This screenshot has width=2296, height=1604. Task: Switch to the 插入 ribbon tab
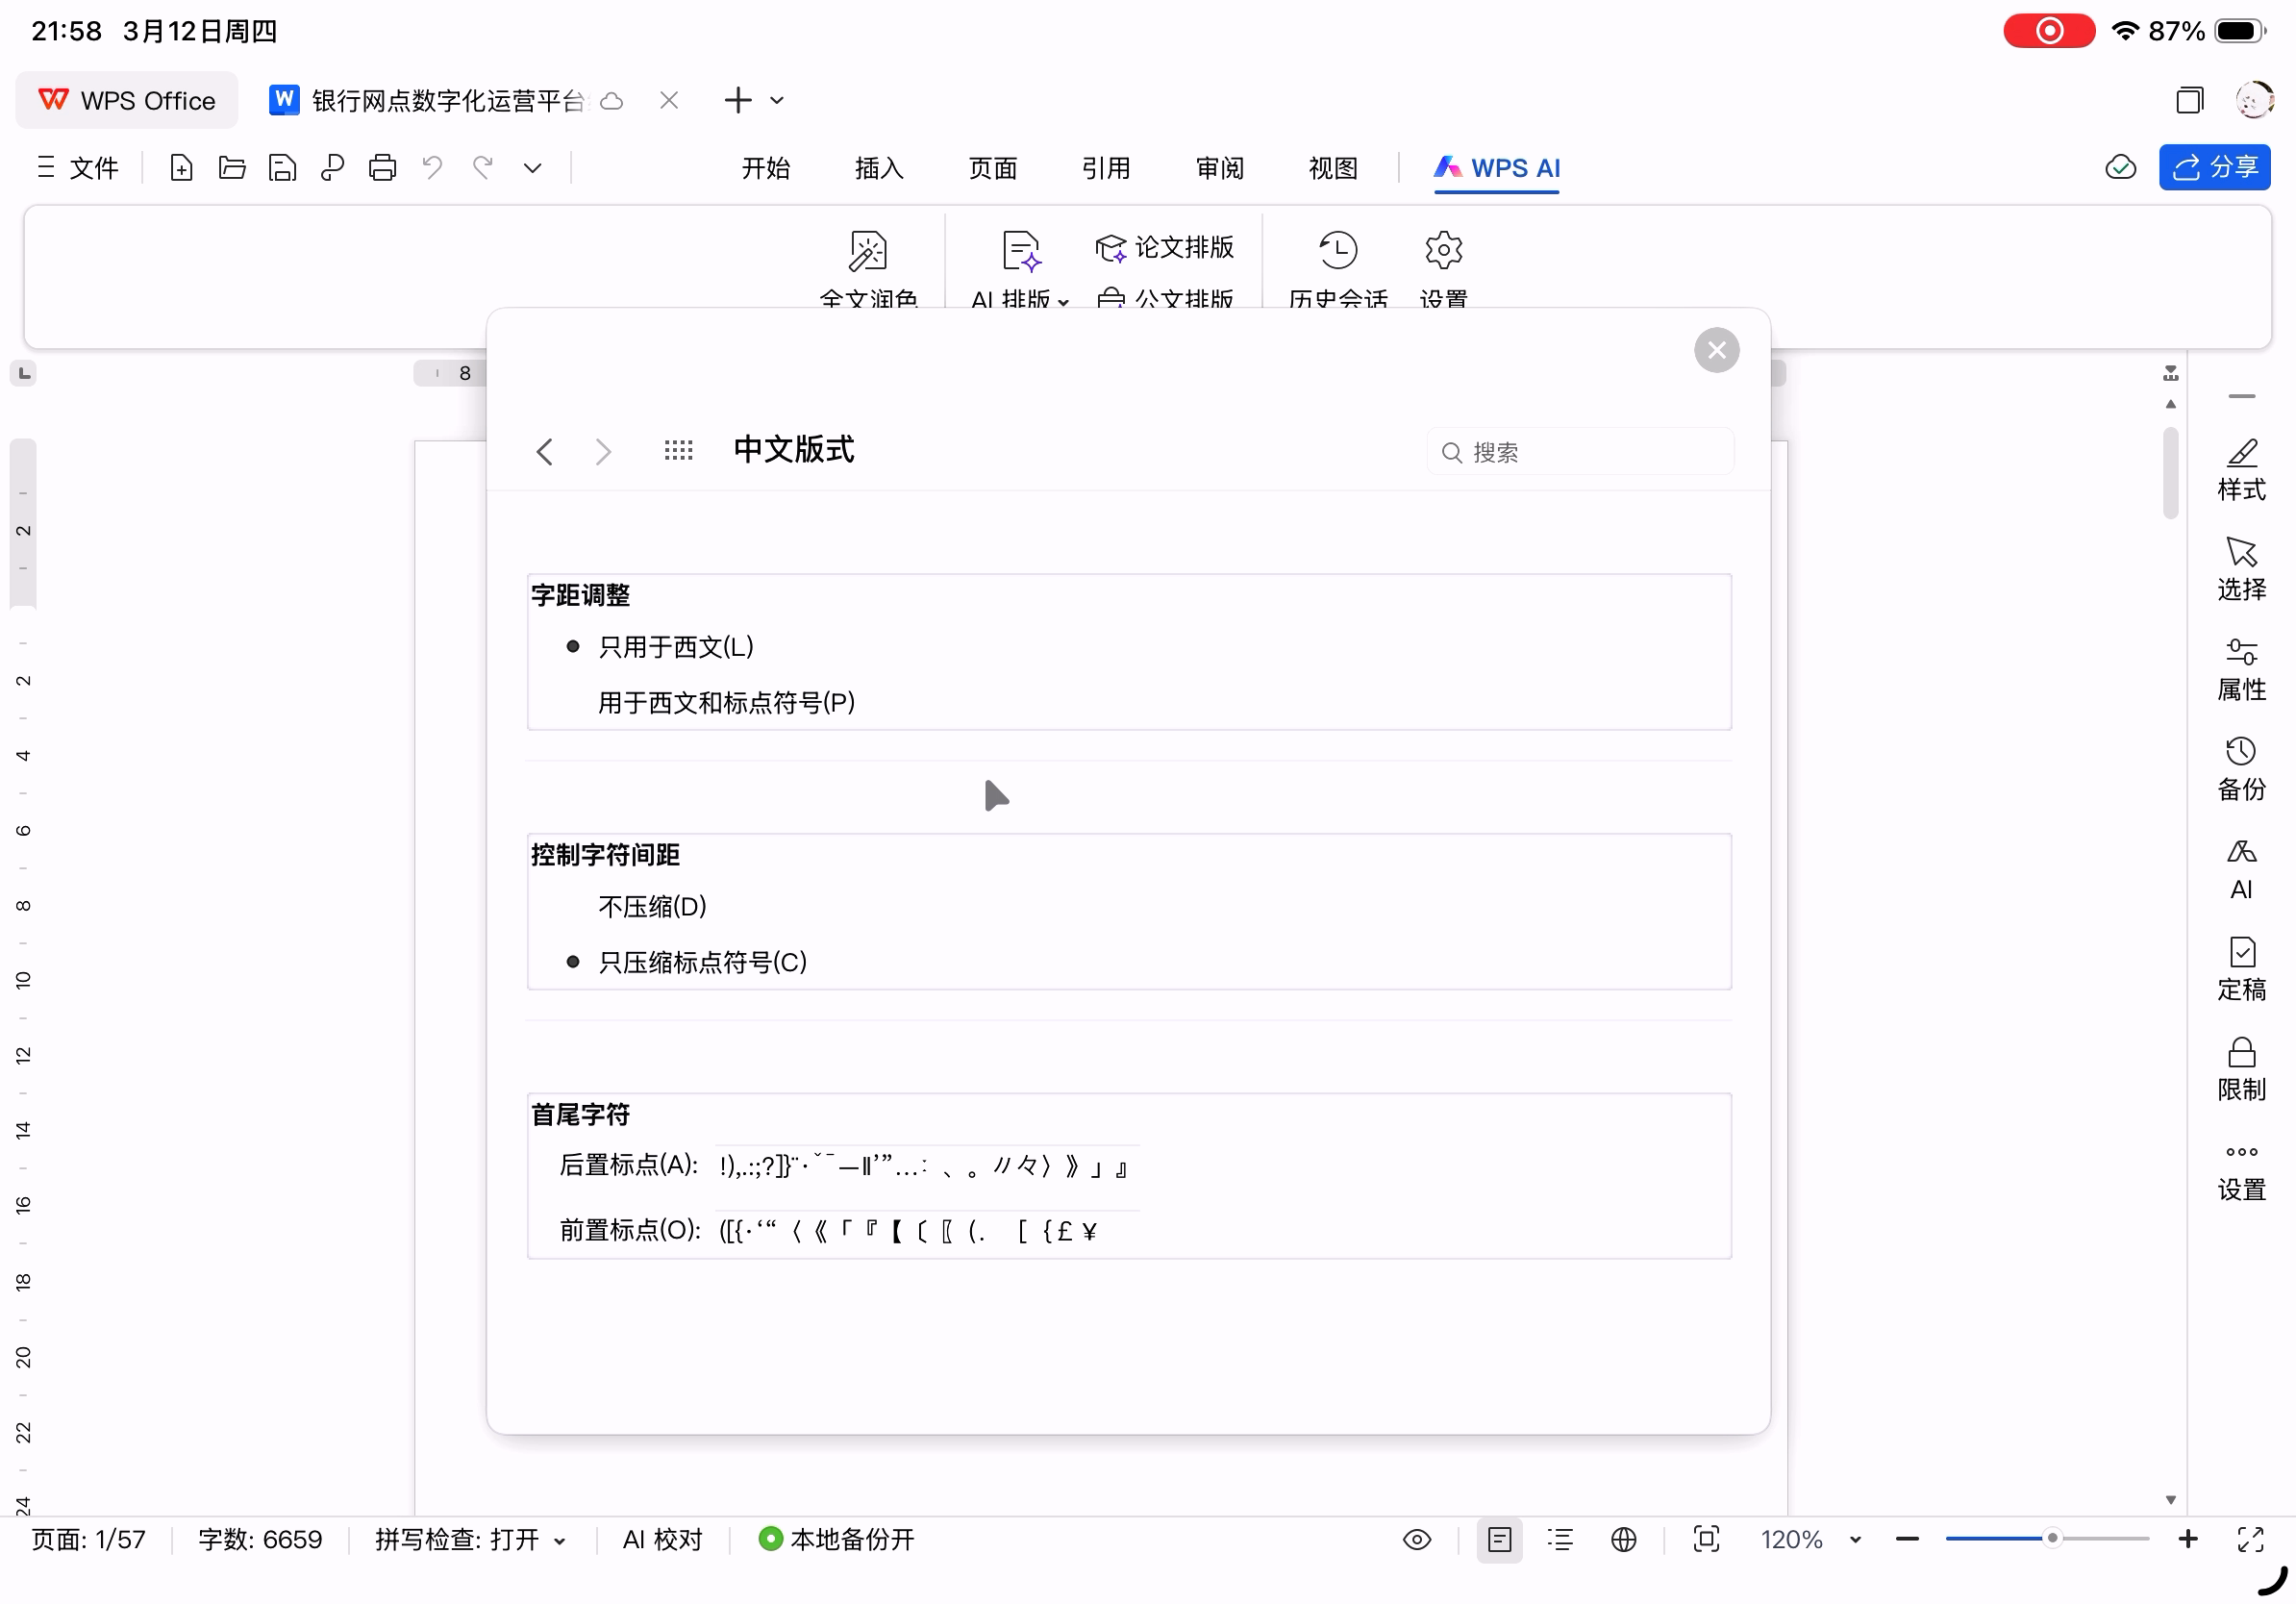click(x=879, y=168)
